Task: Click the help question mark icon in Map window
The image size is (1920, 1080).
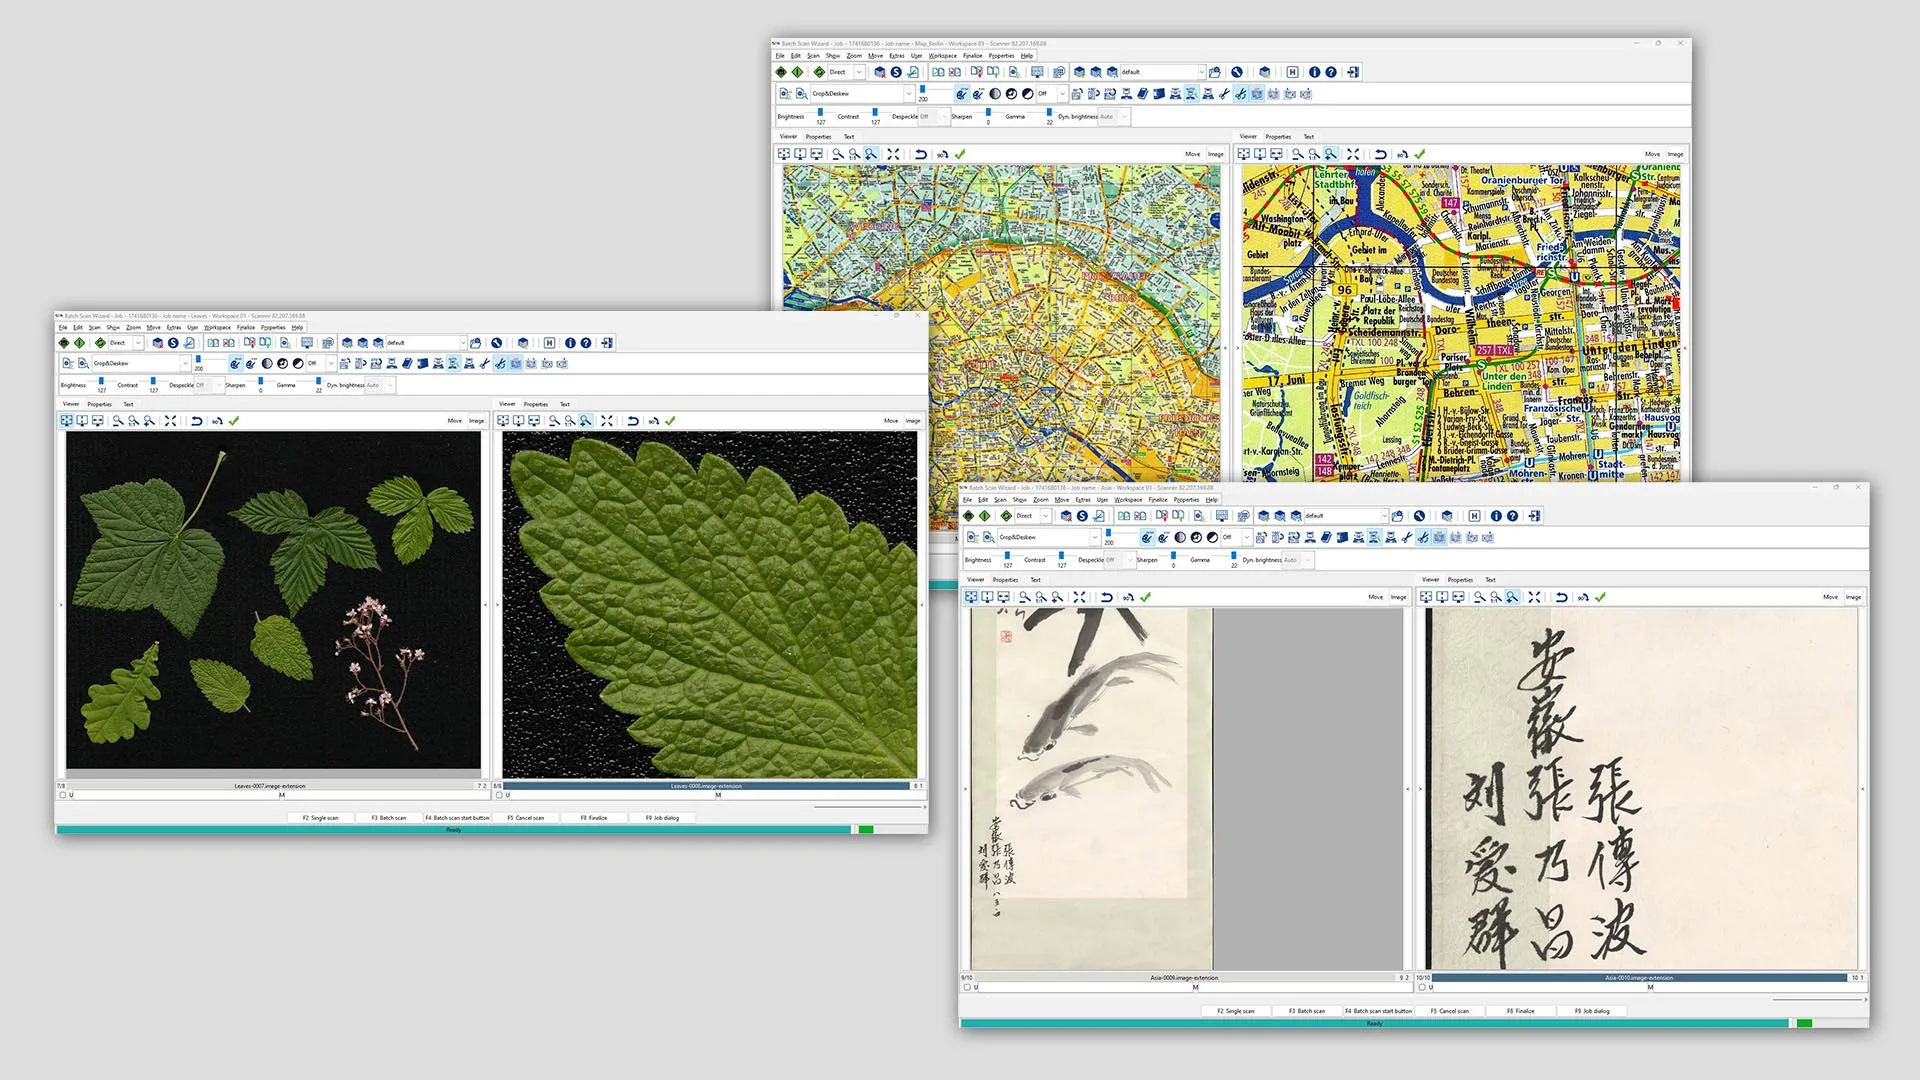Action: coord(1331,72)
